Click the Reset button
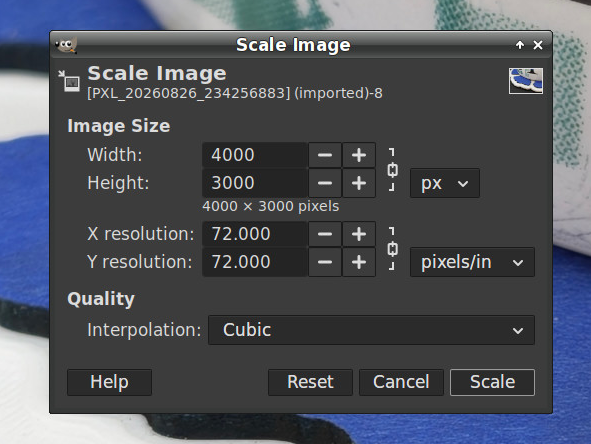 310,382
